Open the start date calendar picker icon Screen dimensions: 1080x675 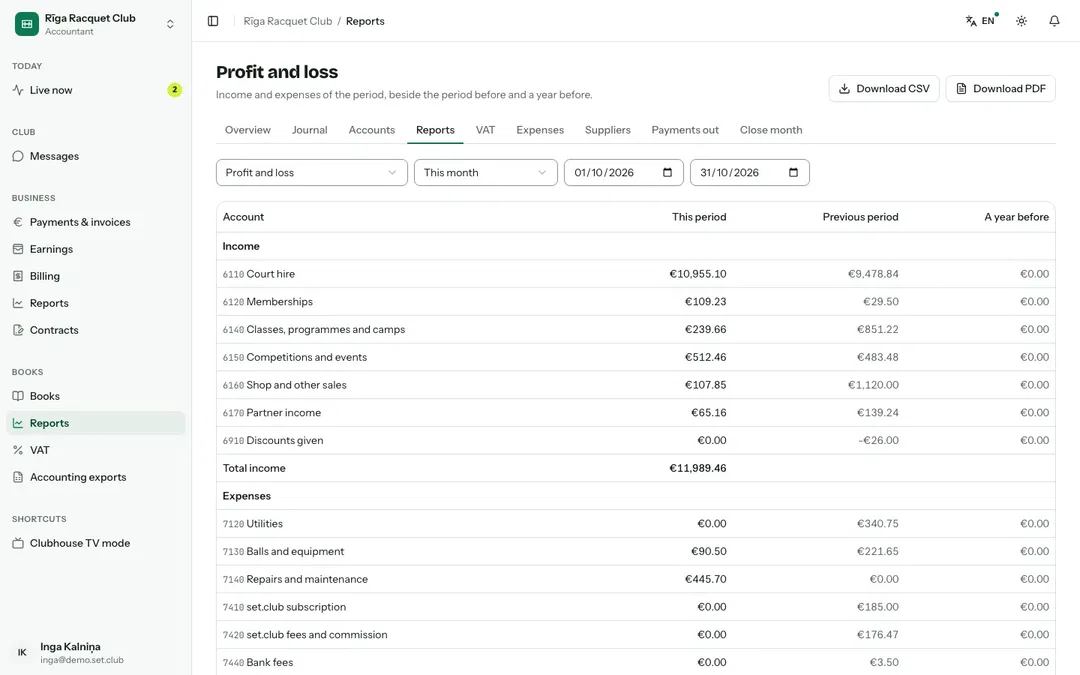point(667,172)
